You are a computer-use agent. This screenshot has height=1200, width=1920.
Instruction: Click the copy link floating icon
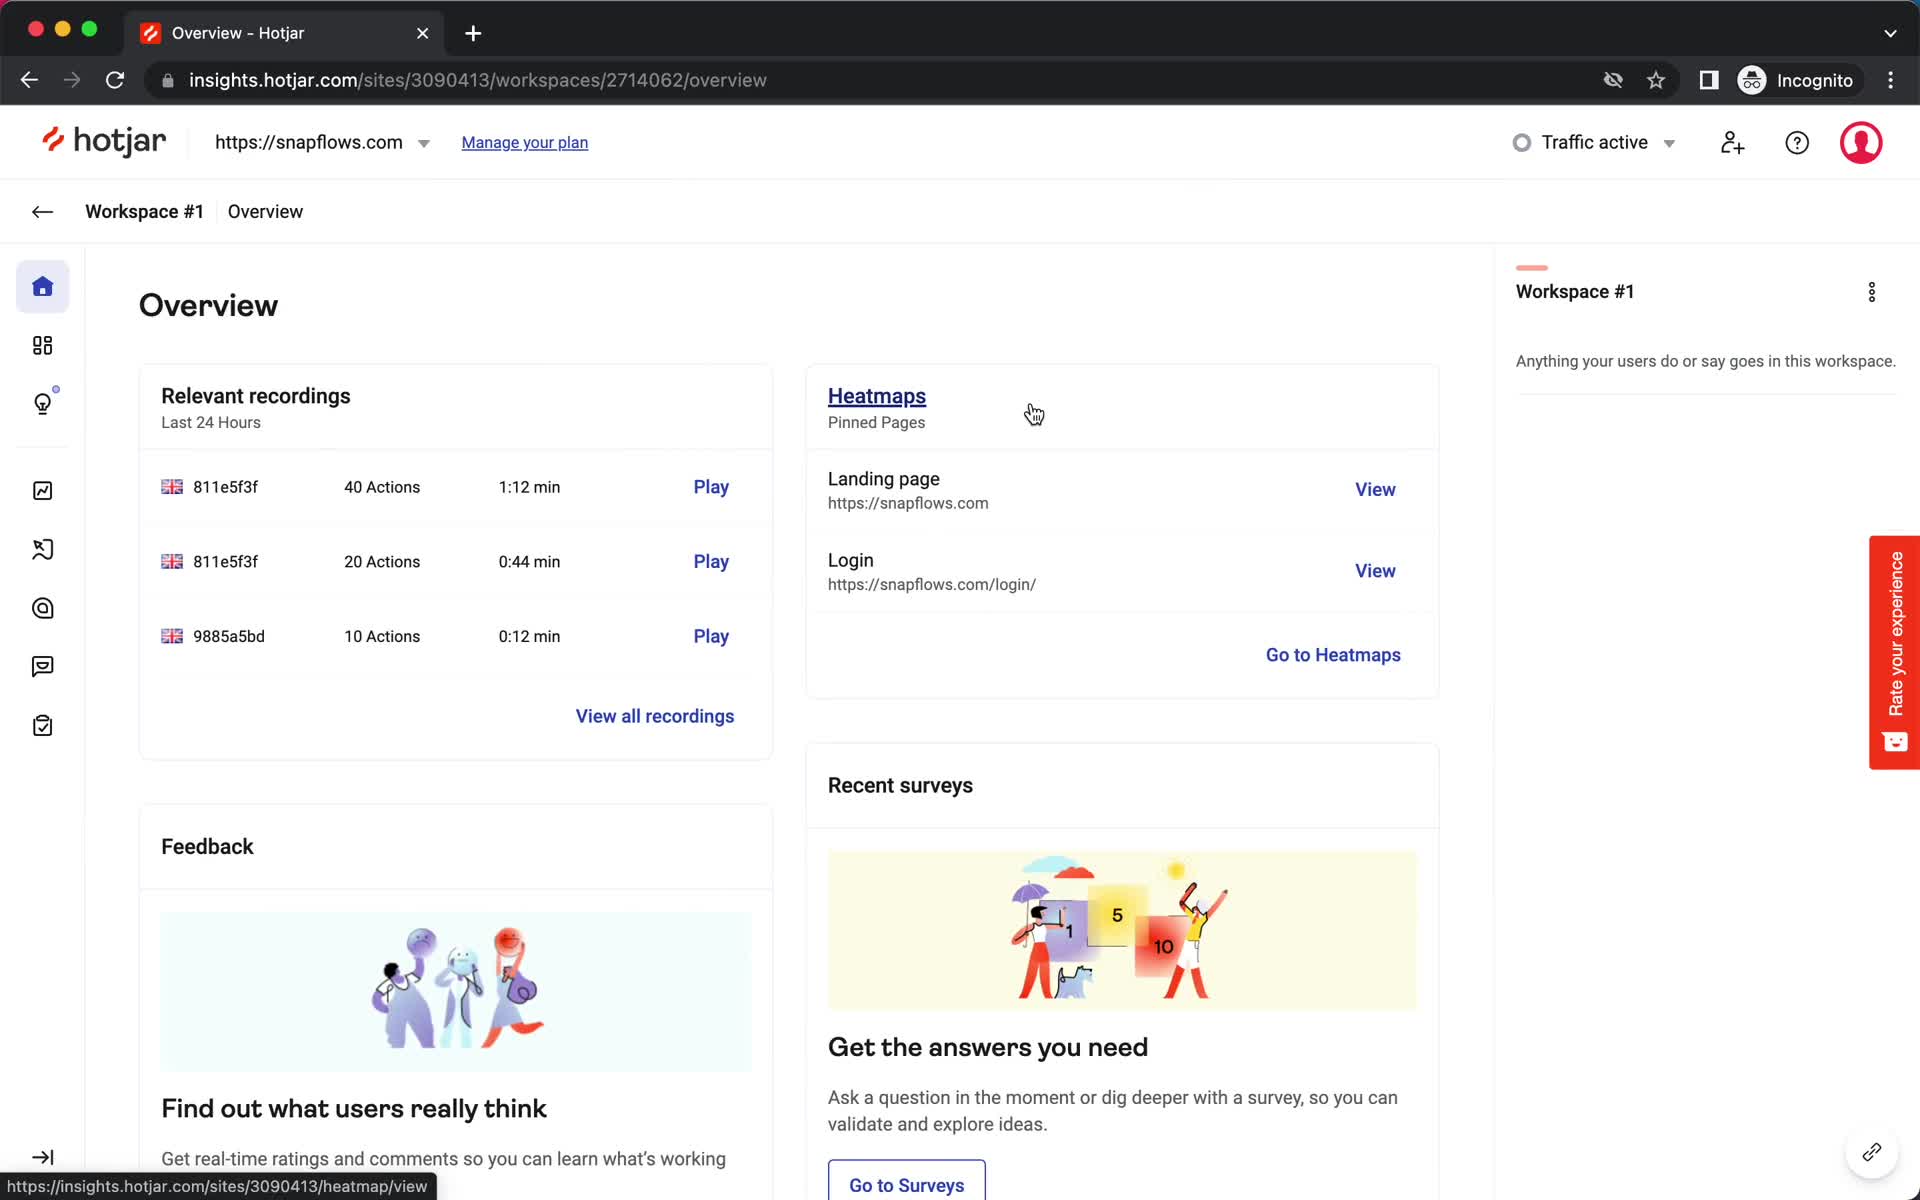[1871, 1153]
